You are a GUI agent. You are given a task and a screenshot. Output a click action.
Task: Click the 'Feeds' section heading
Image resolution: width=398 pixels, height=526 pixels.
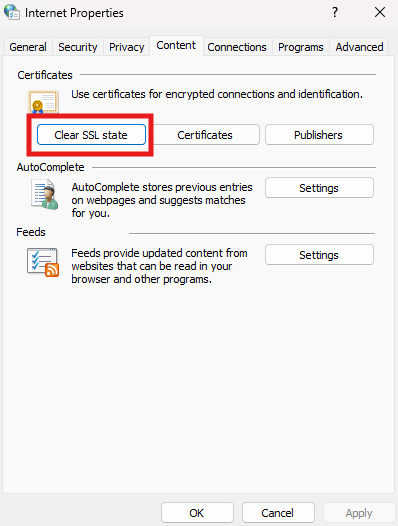31,232
